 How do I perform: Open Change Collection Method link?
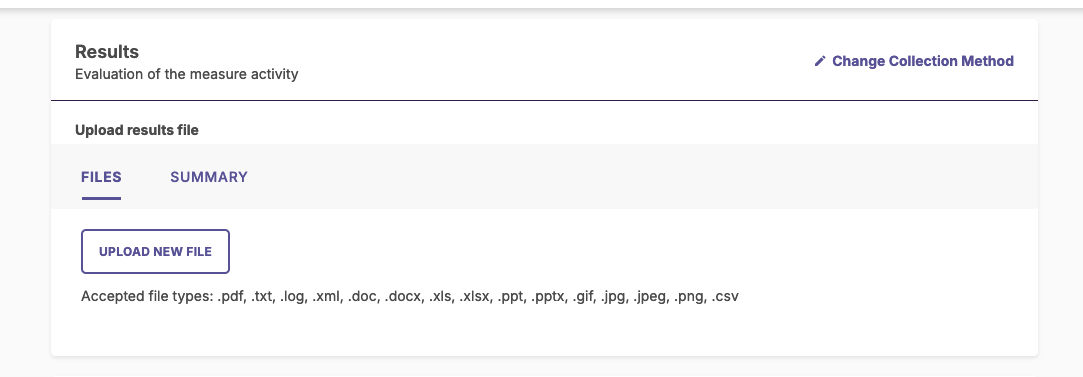914,61
